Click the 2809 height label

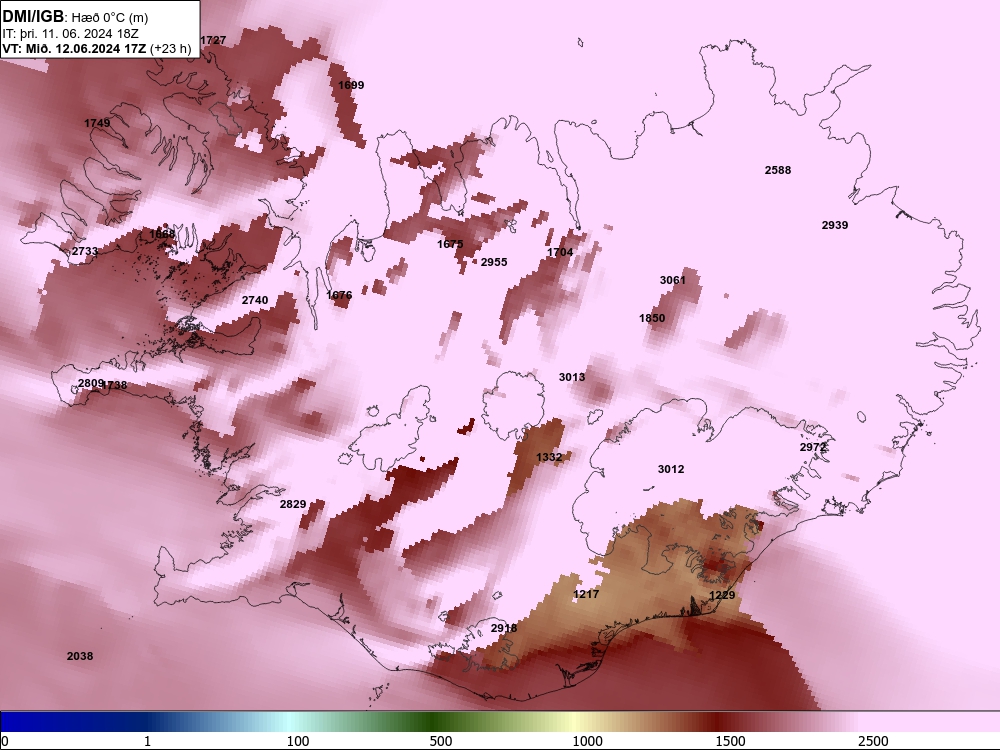tap(90, 383)
